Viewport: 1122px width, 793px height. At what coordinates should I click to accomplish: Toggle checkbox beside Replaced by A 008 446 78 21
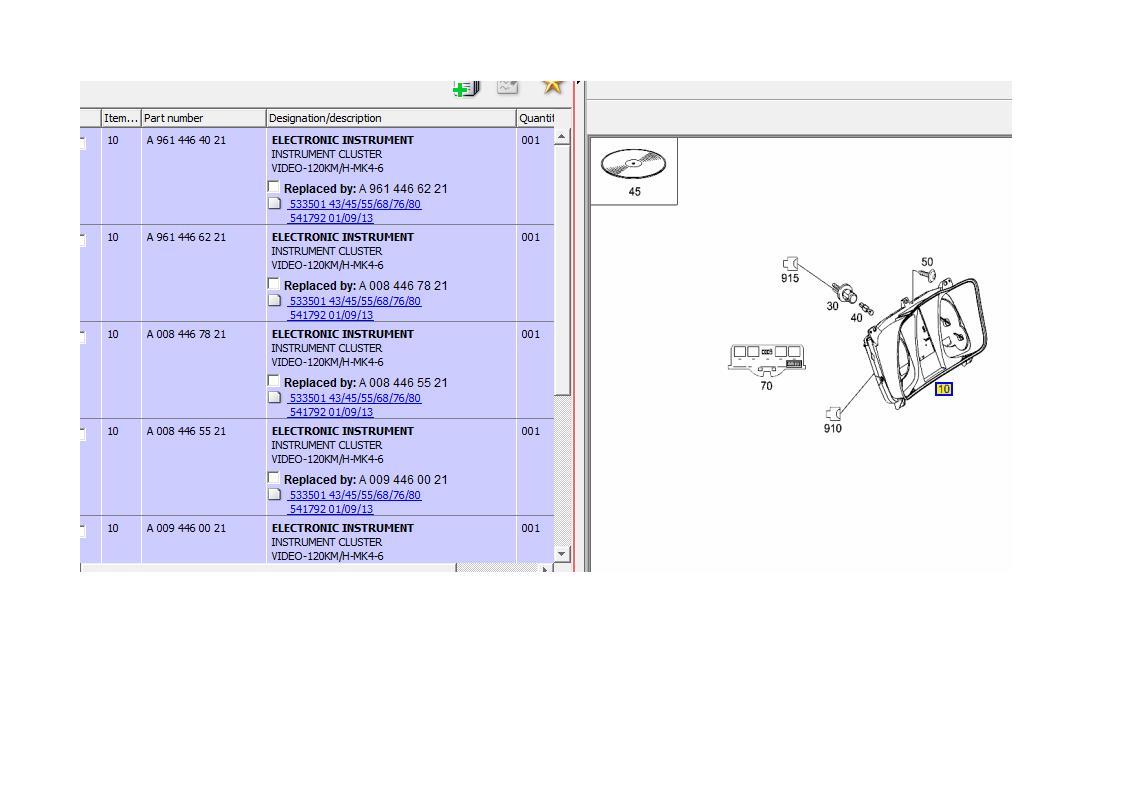274,284
